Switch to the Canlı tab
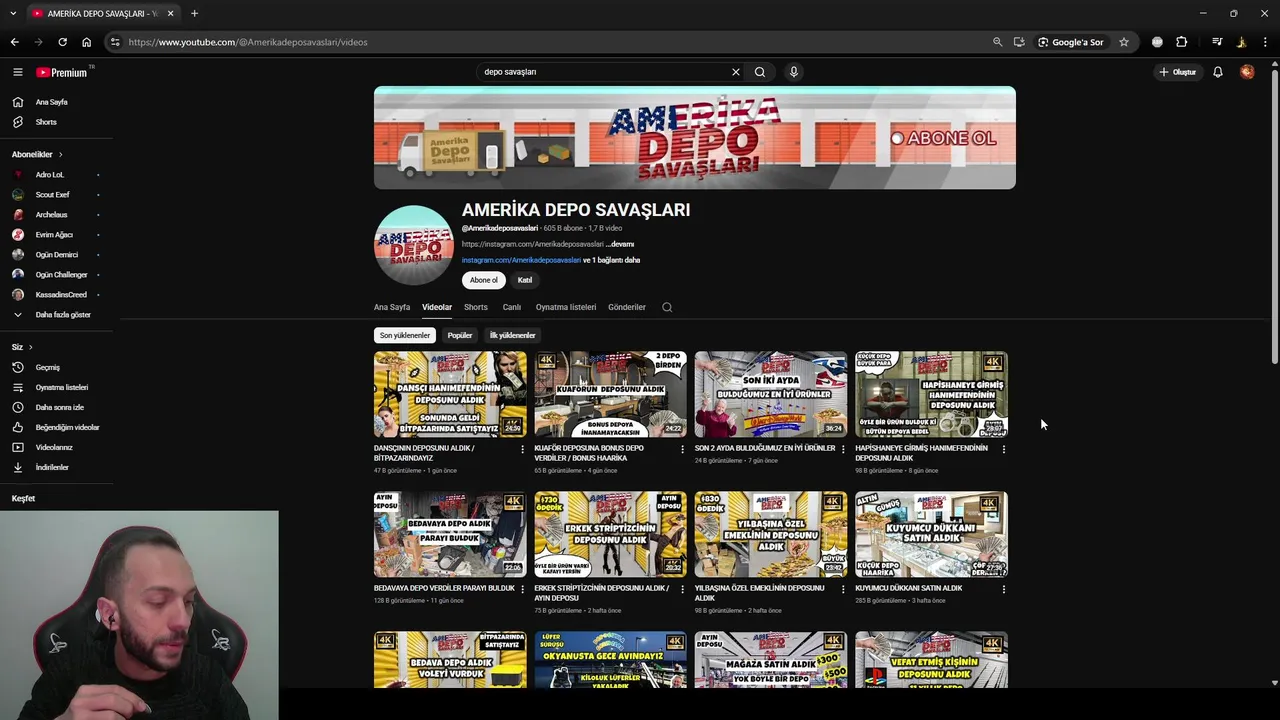This screenshot has width=1280, height=720. (x=512, y=307)
